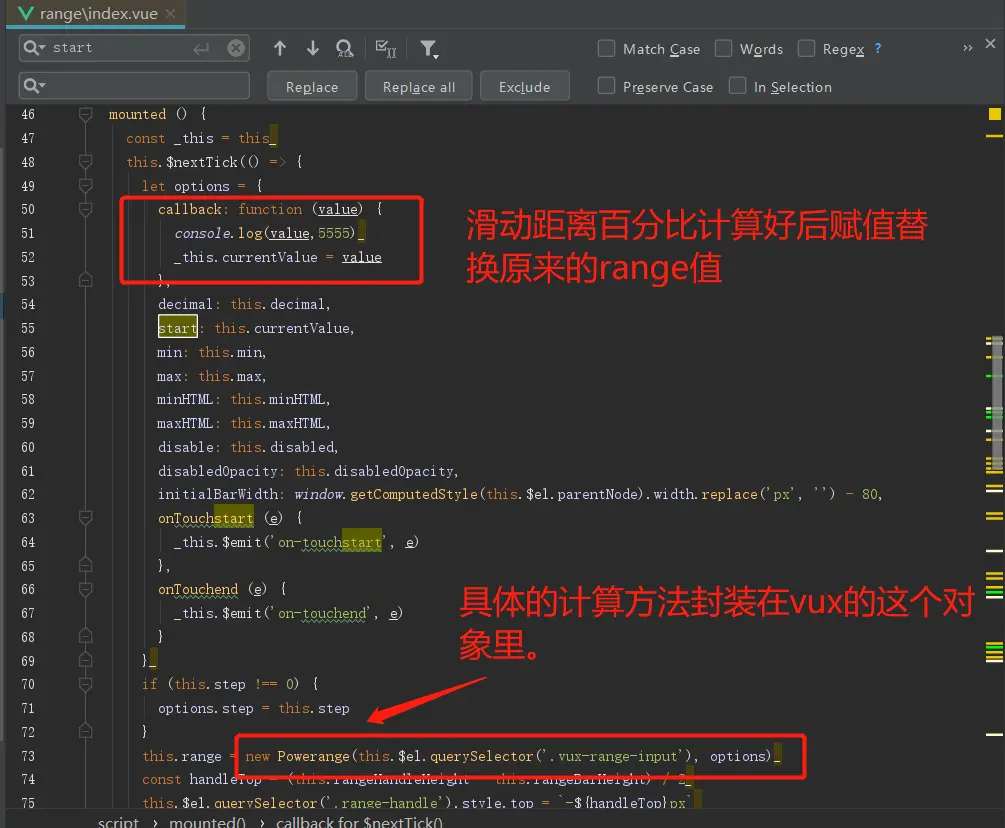Viewport: 1005px width, 828px height.
Task: Click disabledOpacity key on line 61
Action: pos(217,471)
